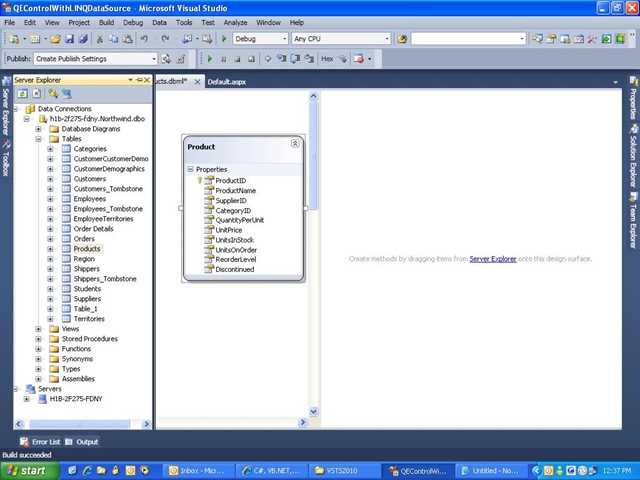
Task: Collapse the Tables folder node
Action: click(38, 139)
